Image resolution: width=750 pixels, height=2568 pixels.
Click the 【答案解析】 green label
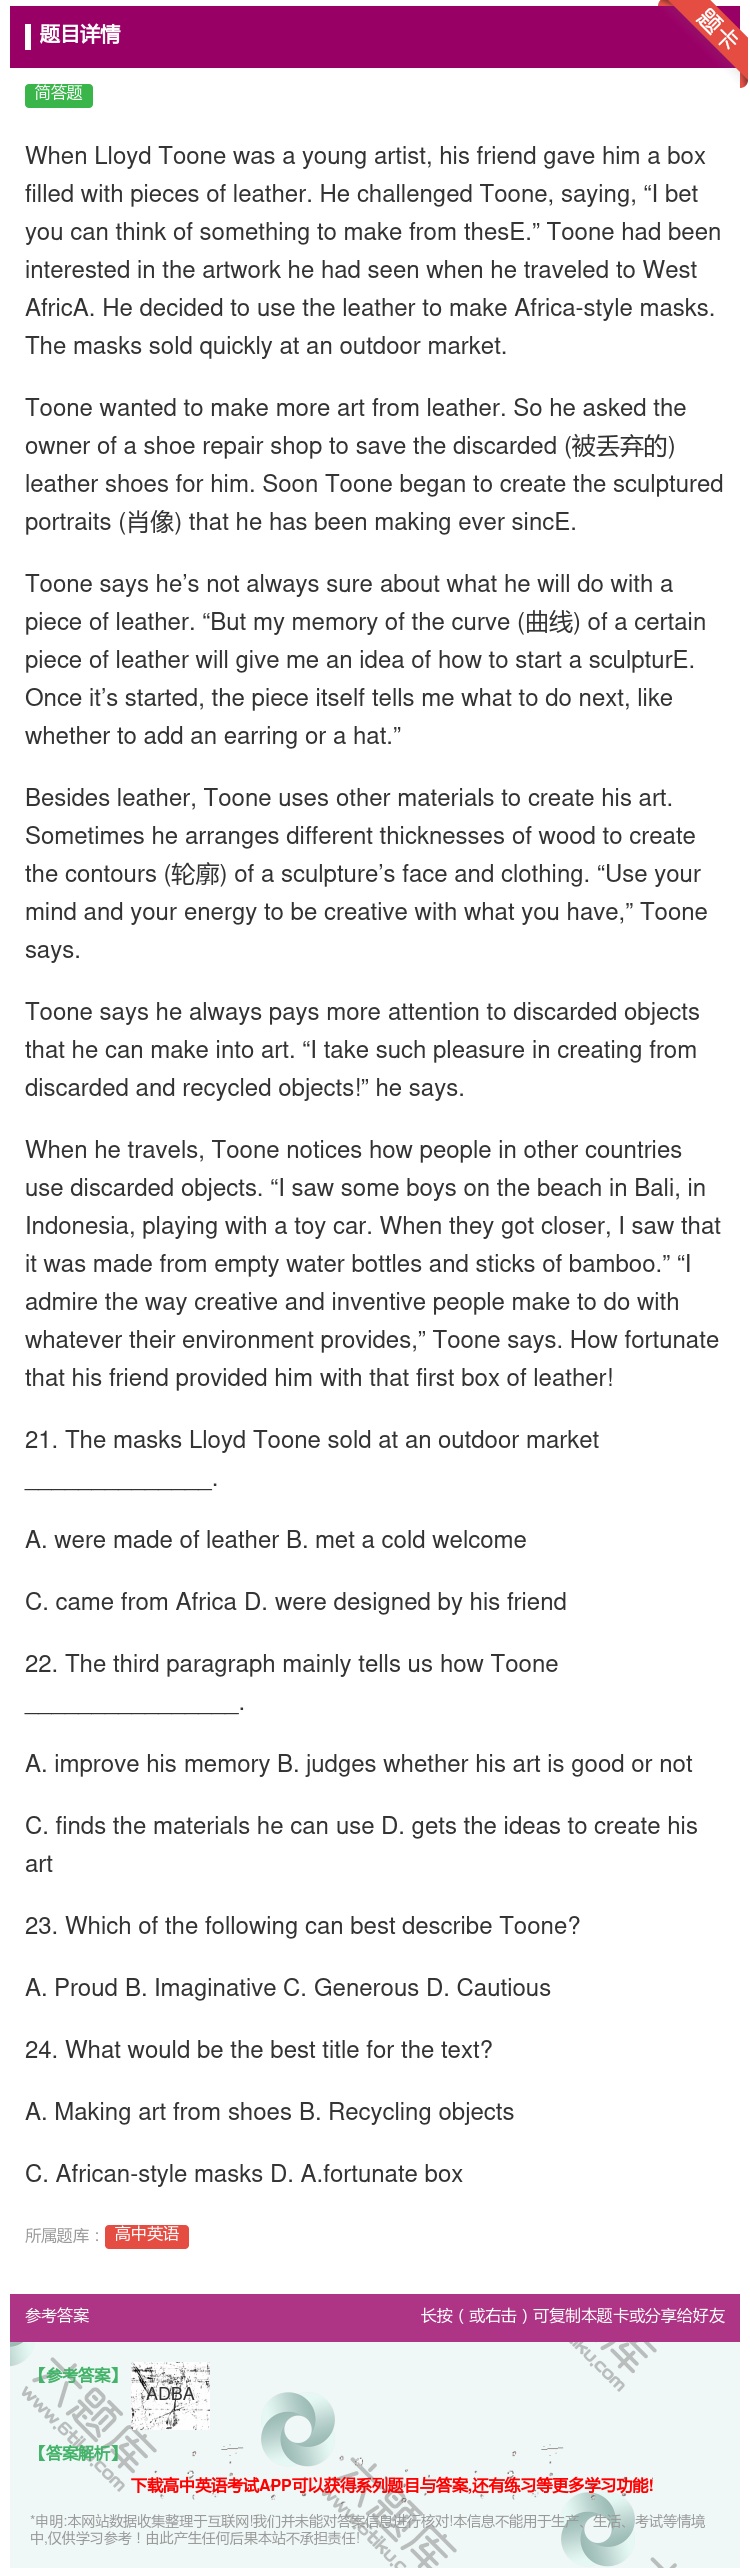point(77,2452)
